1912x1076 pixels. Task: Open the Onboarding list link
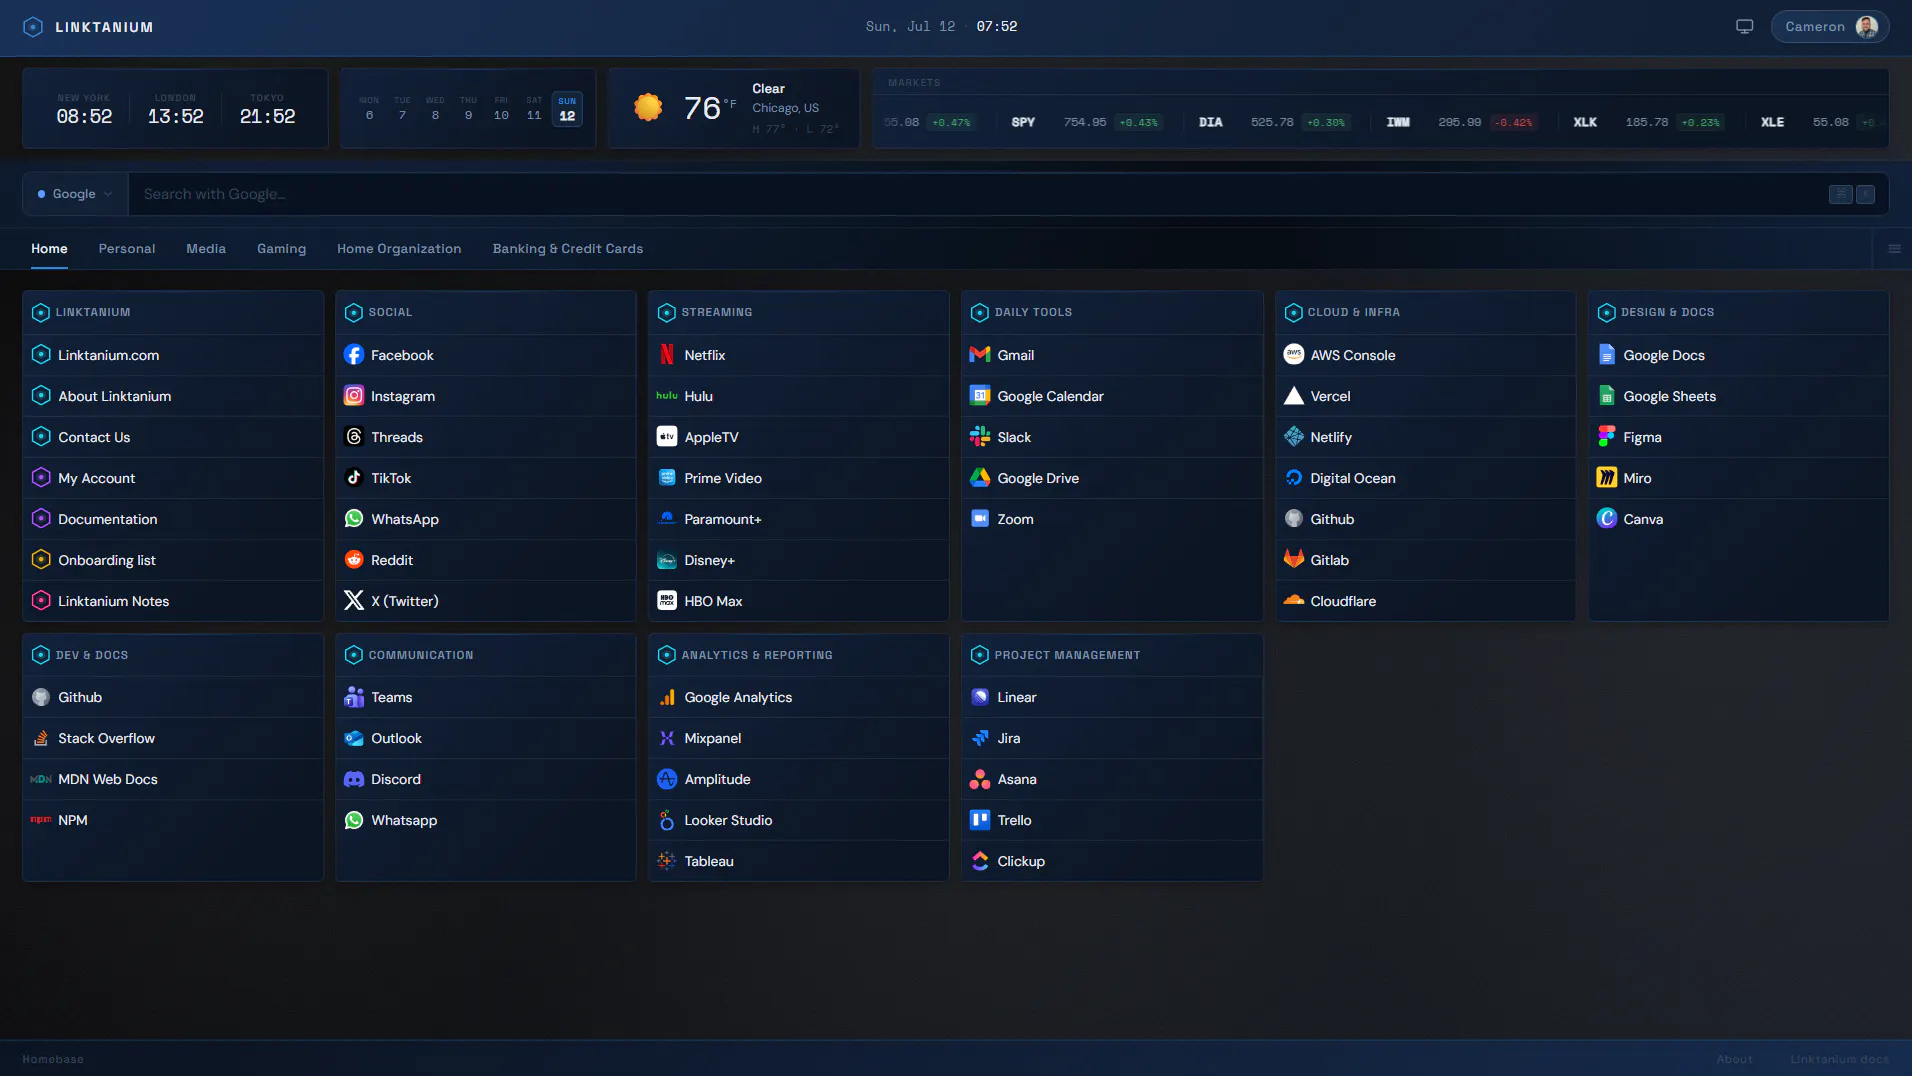click(x=173, y=560)
